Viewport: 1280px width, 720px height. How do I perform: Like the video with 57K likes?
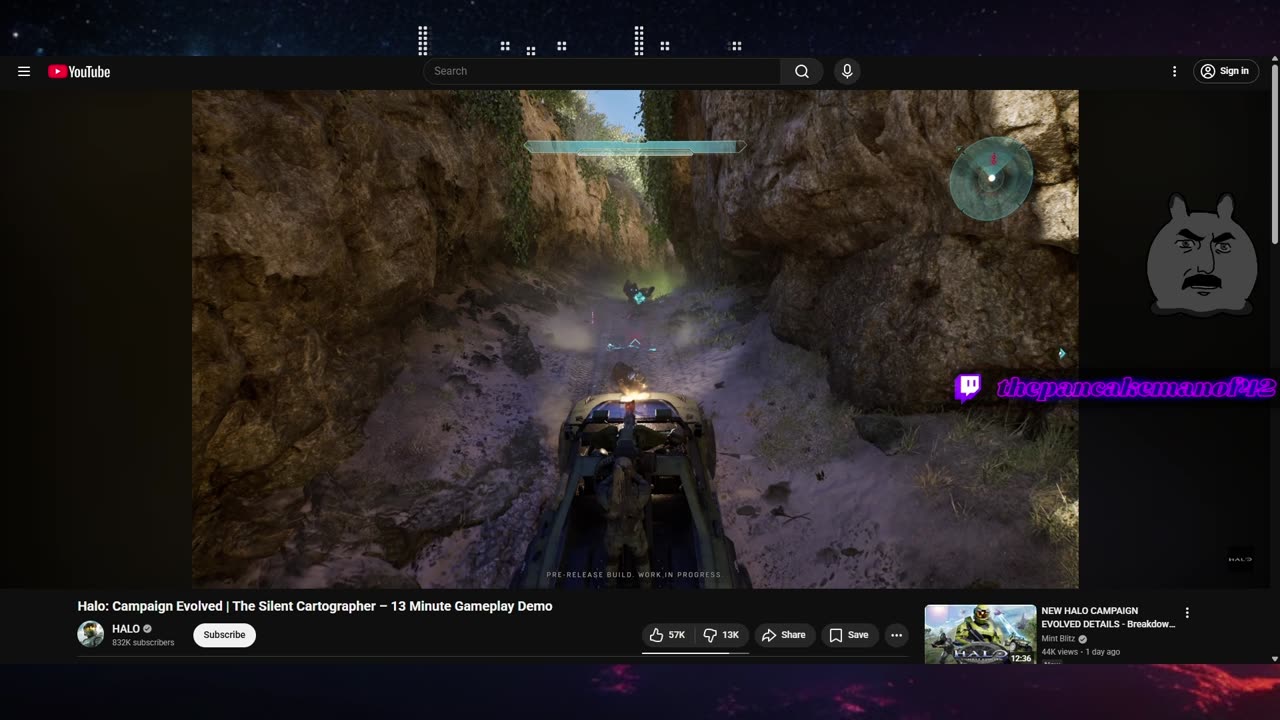pos(667,635)
